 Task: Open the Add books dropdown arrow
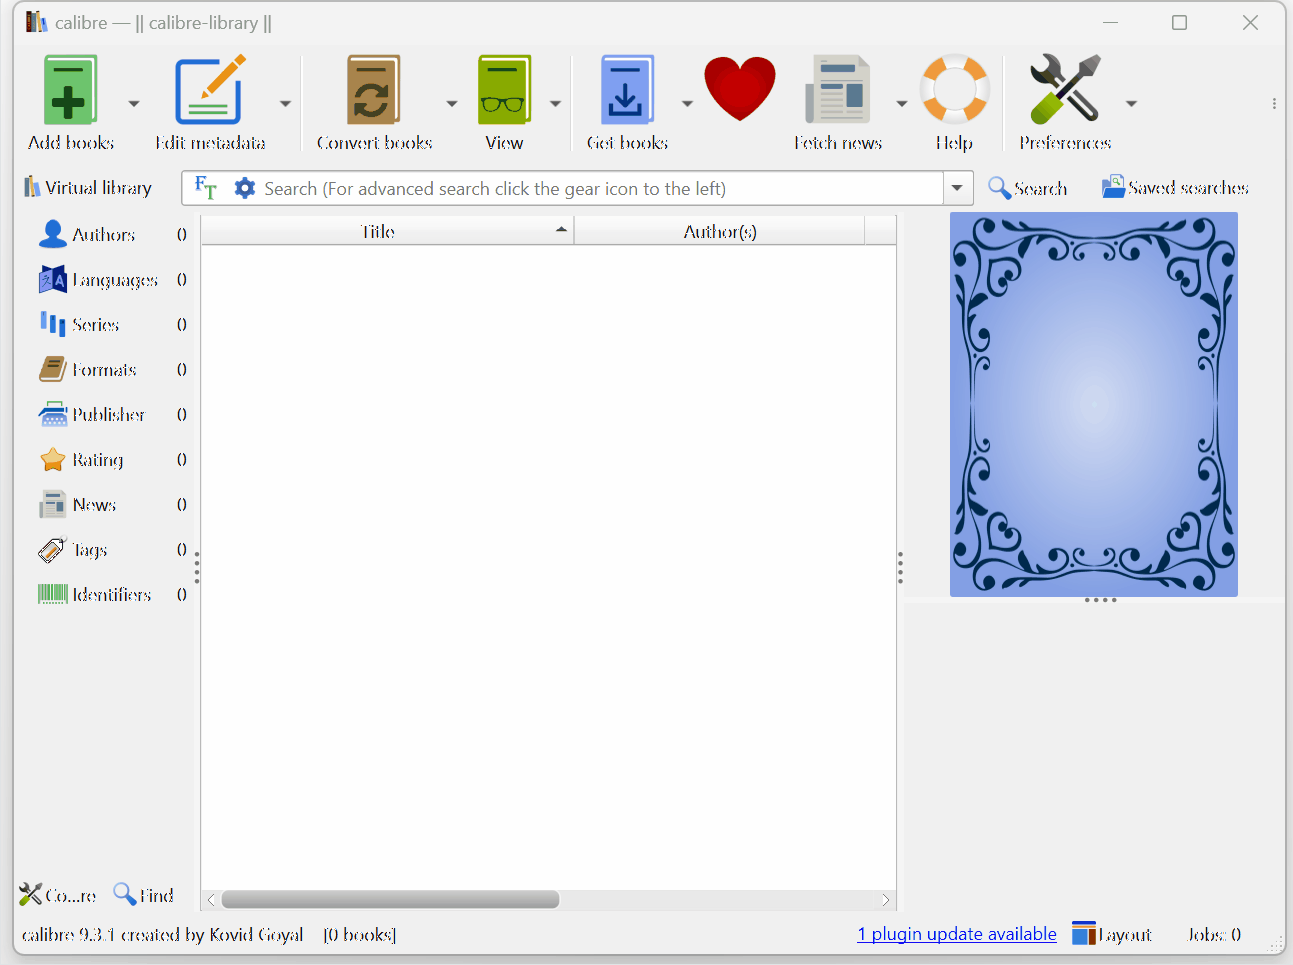click(x=133, y=102)
